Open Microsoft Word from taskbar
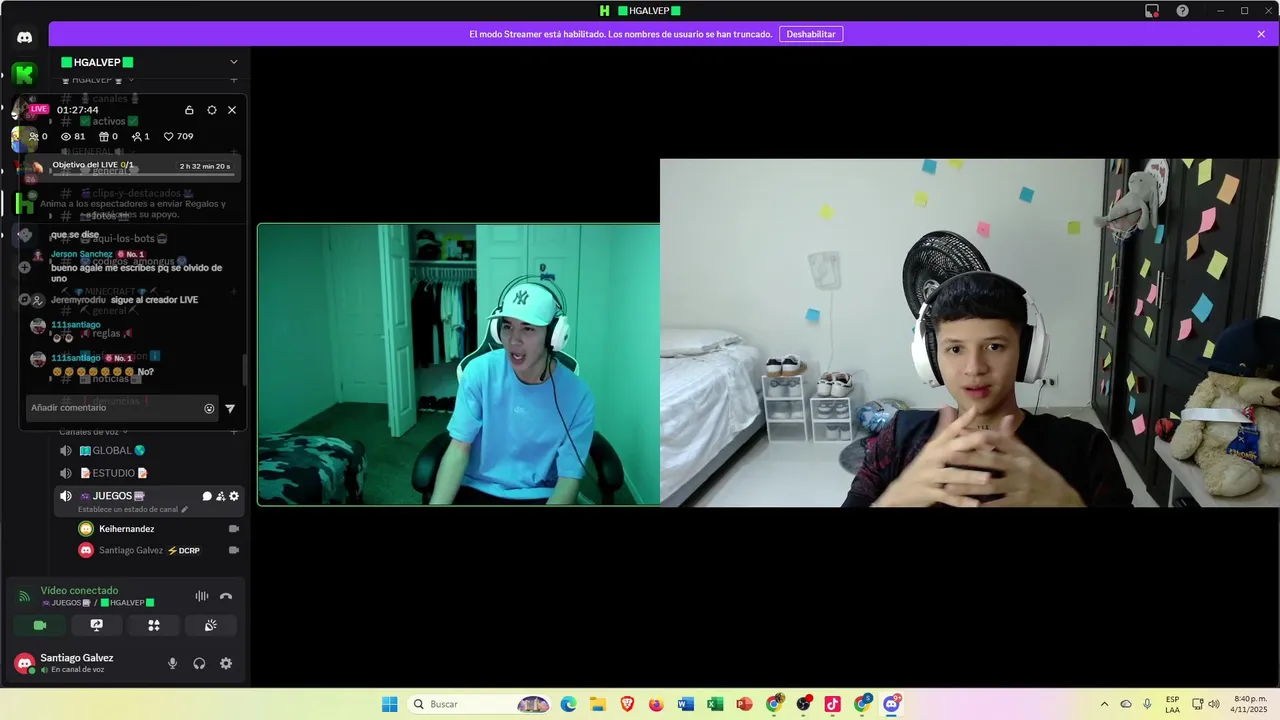 [685, 704]
